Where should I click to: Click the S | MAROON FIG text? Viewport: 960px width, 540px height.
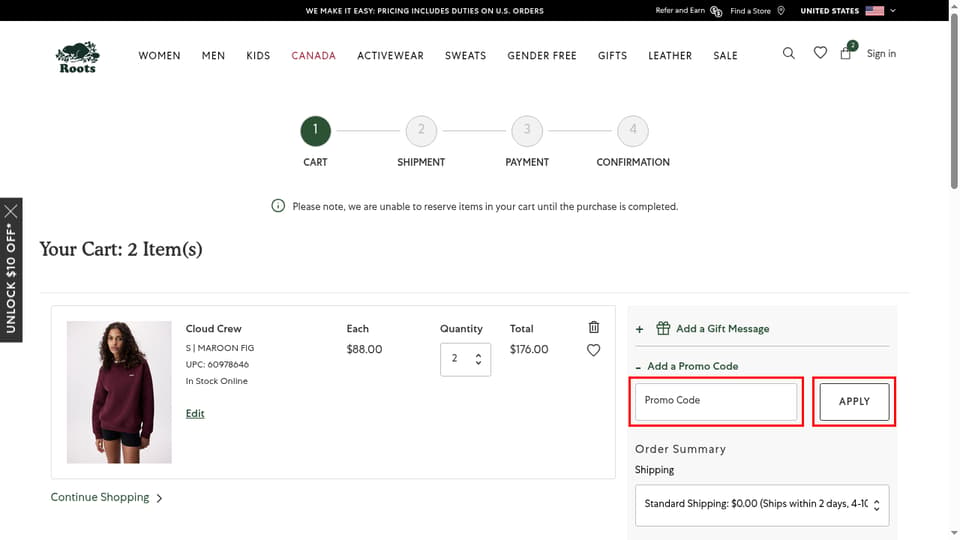click(220, 348)
